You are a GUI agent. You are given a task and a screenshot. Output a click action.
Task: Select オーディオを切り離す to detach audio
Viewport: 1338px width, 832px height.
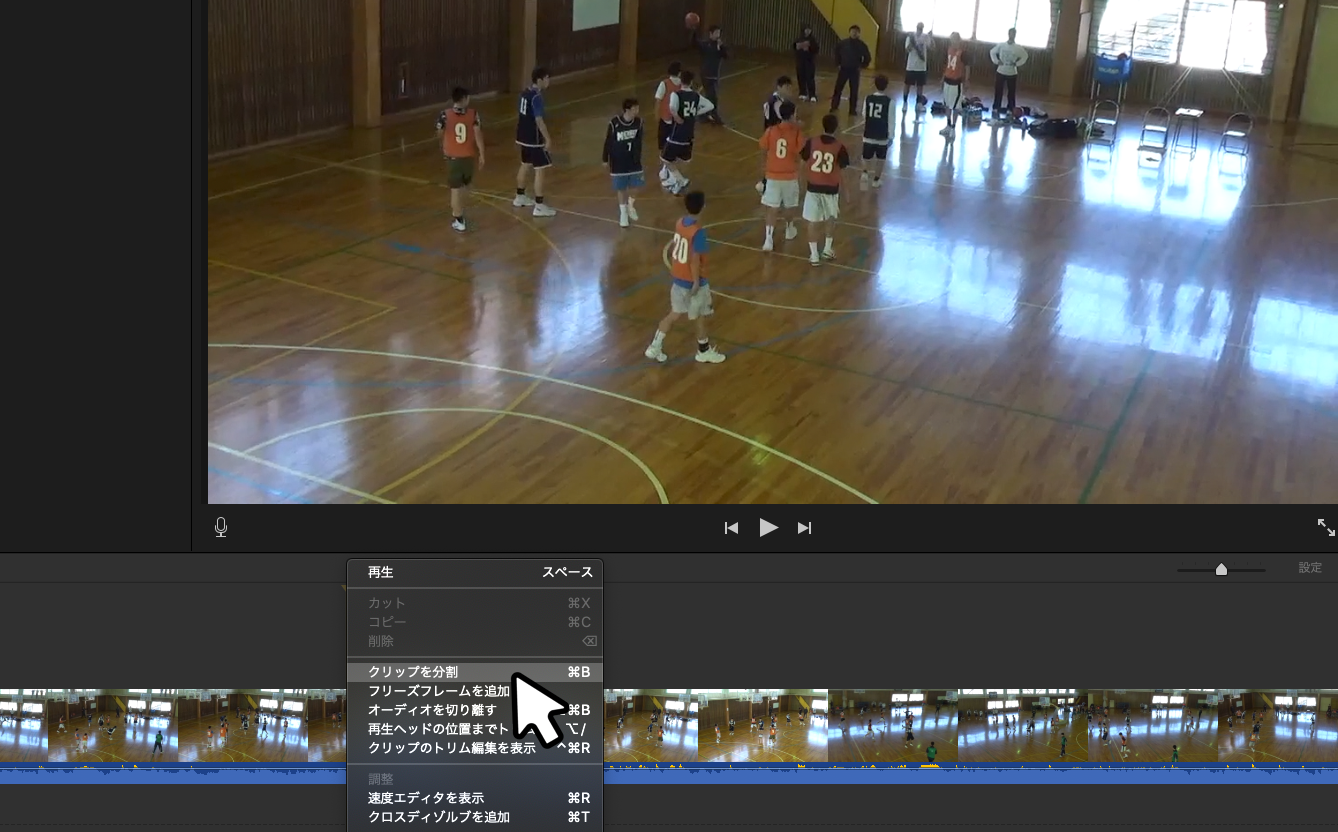click(432, 710)
